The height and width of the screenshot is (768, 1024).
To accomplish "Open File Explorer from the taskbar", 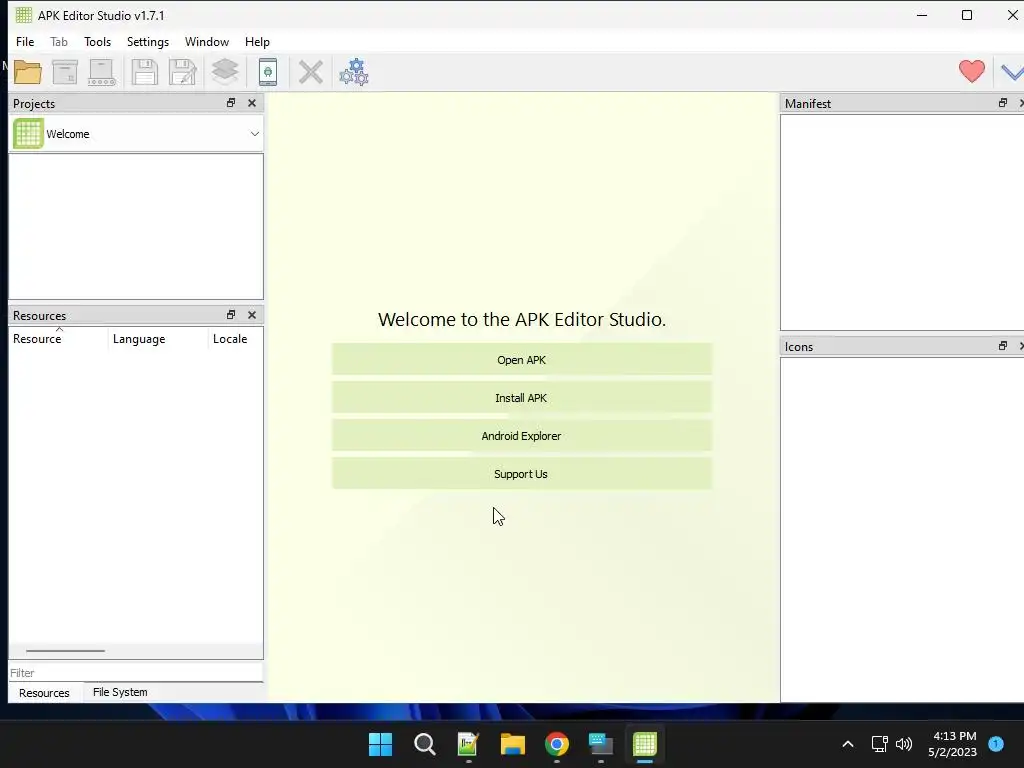I will pos(513,744).
